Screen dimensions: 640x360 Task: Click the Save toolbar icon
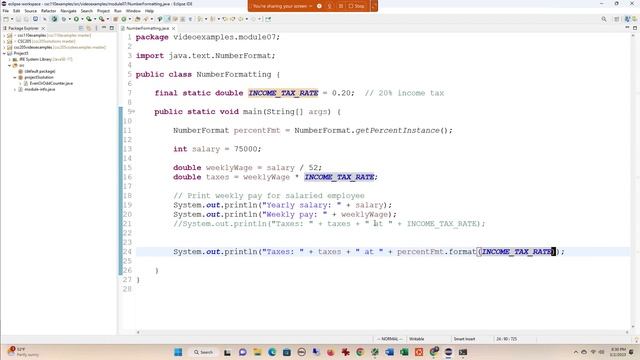18,19
